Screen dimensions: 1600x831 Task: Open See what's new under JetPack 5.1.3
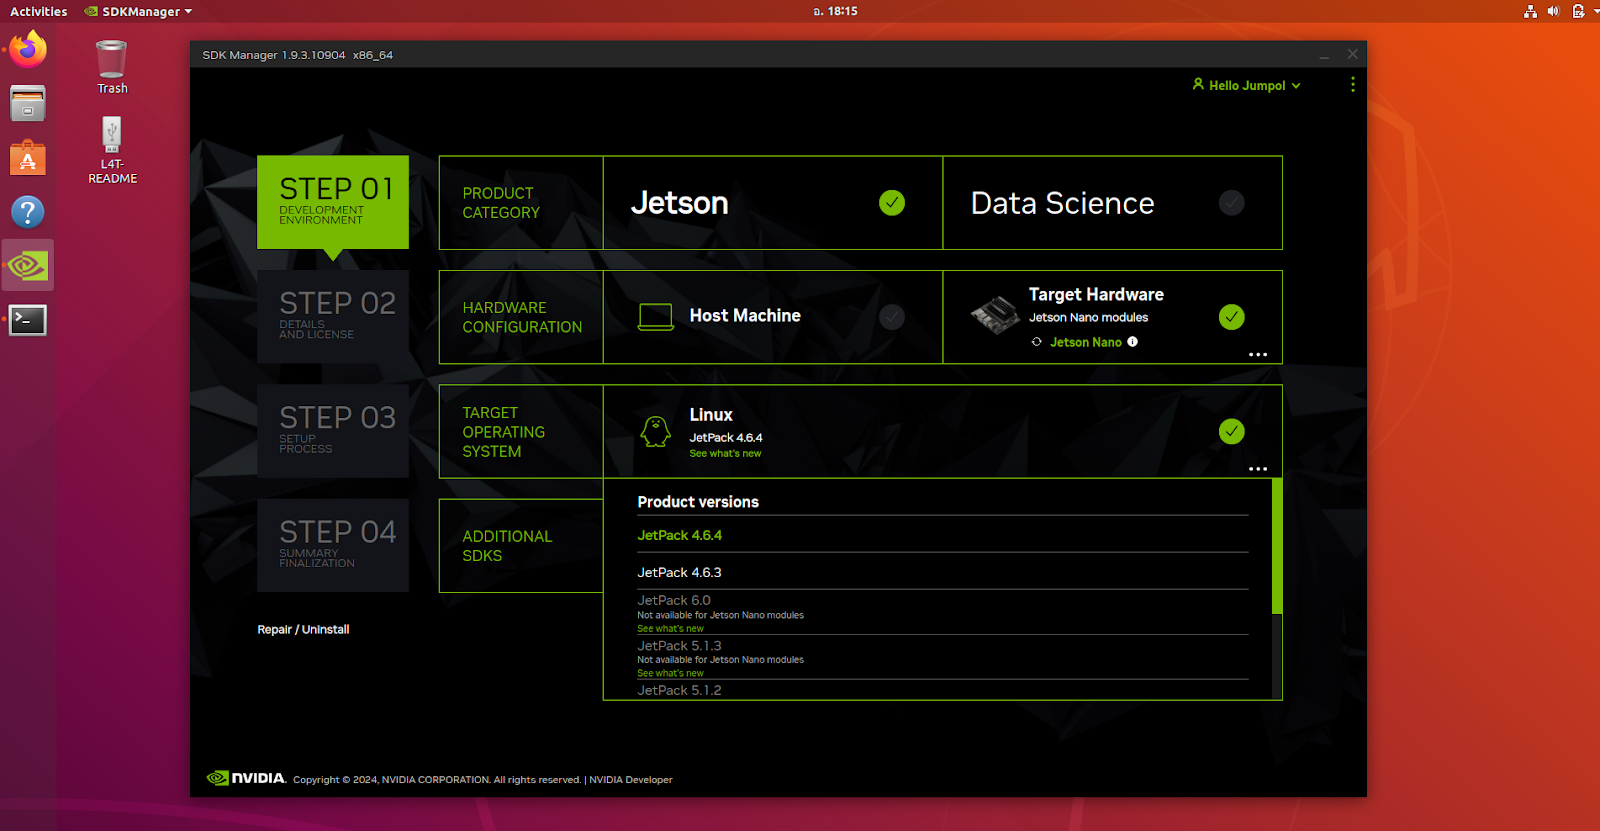coord(670,673)
